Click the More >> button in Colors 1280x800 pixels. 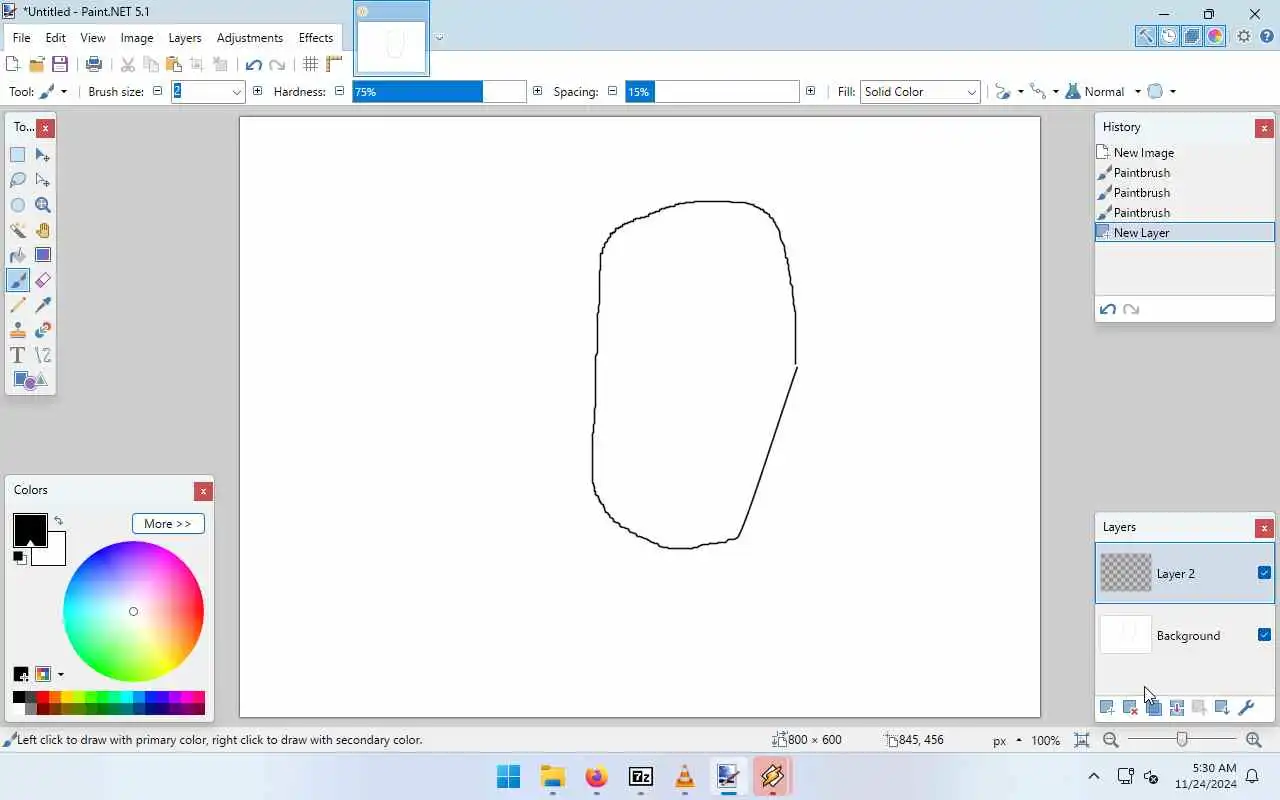coord(168,523)
